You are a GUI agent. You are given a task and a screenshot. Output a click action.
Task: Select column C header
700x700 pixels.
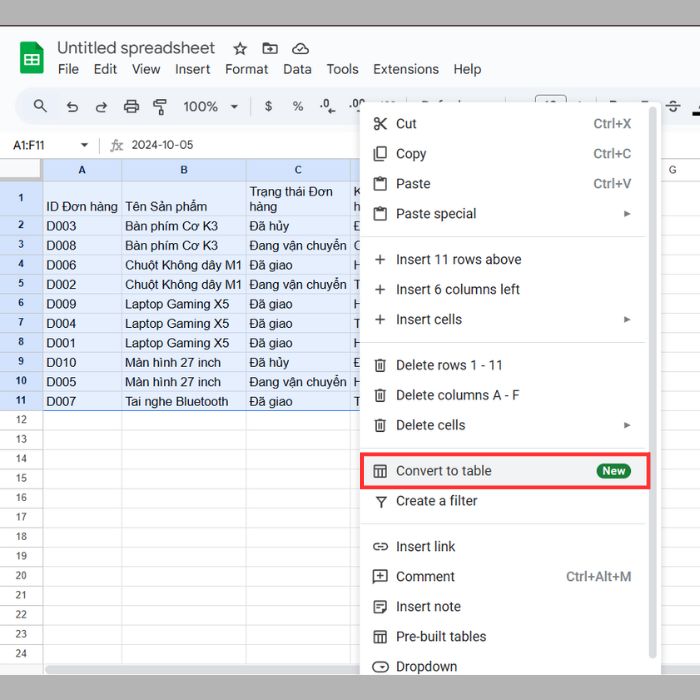pyautogui.click(x=298, y=170)
